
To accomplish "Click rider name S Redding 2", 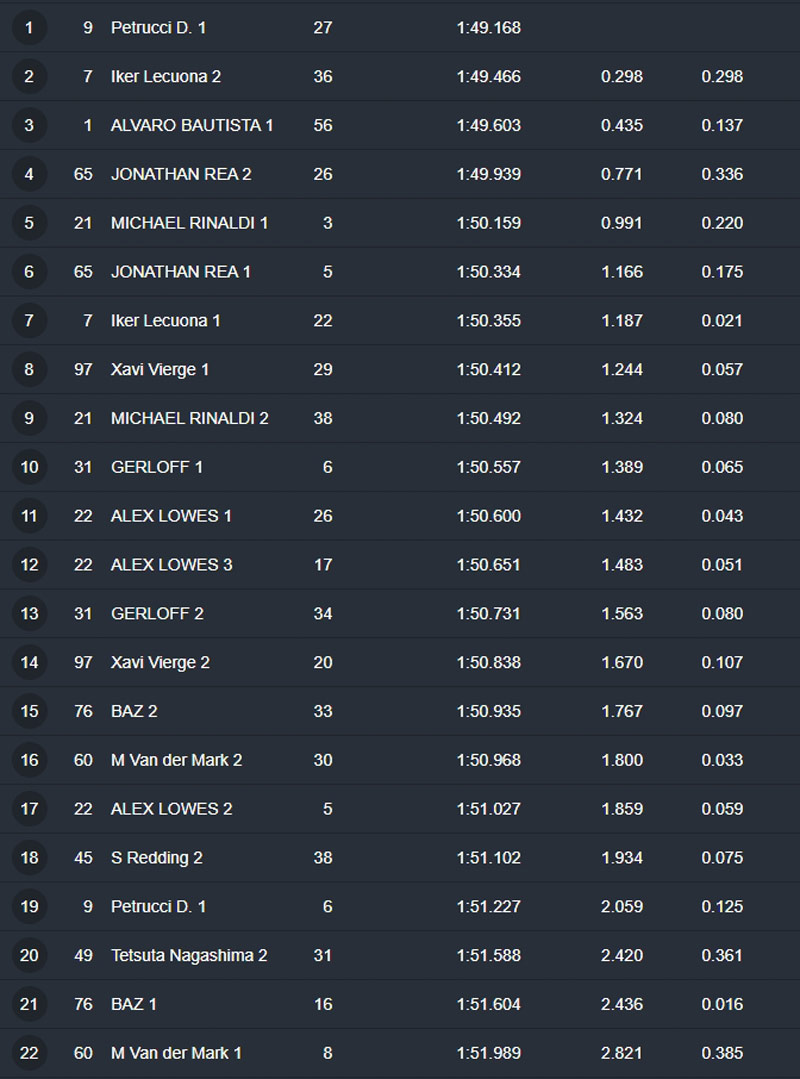I will pyautogui.click(x=157, y=858).
